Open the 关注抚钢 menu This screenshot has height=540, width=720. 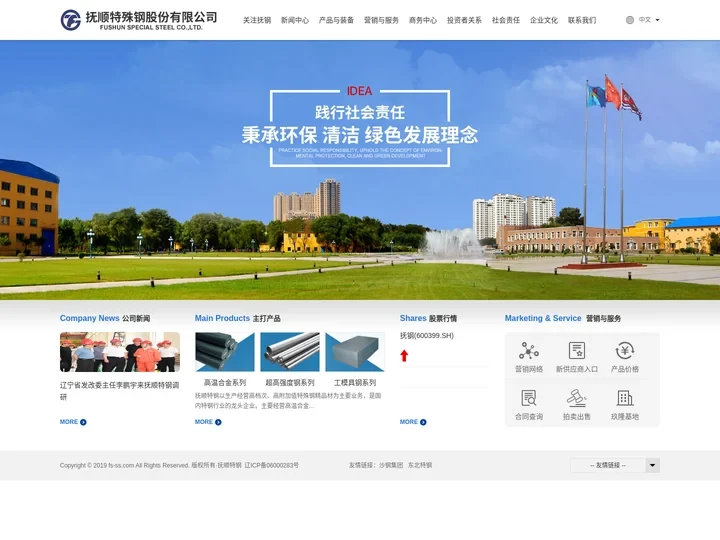pyautogui.click(x=257, y=20)
